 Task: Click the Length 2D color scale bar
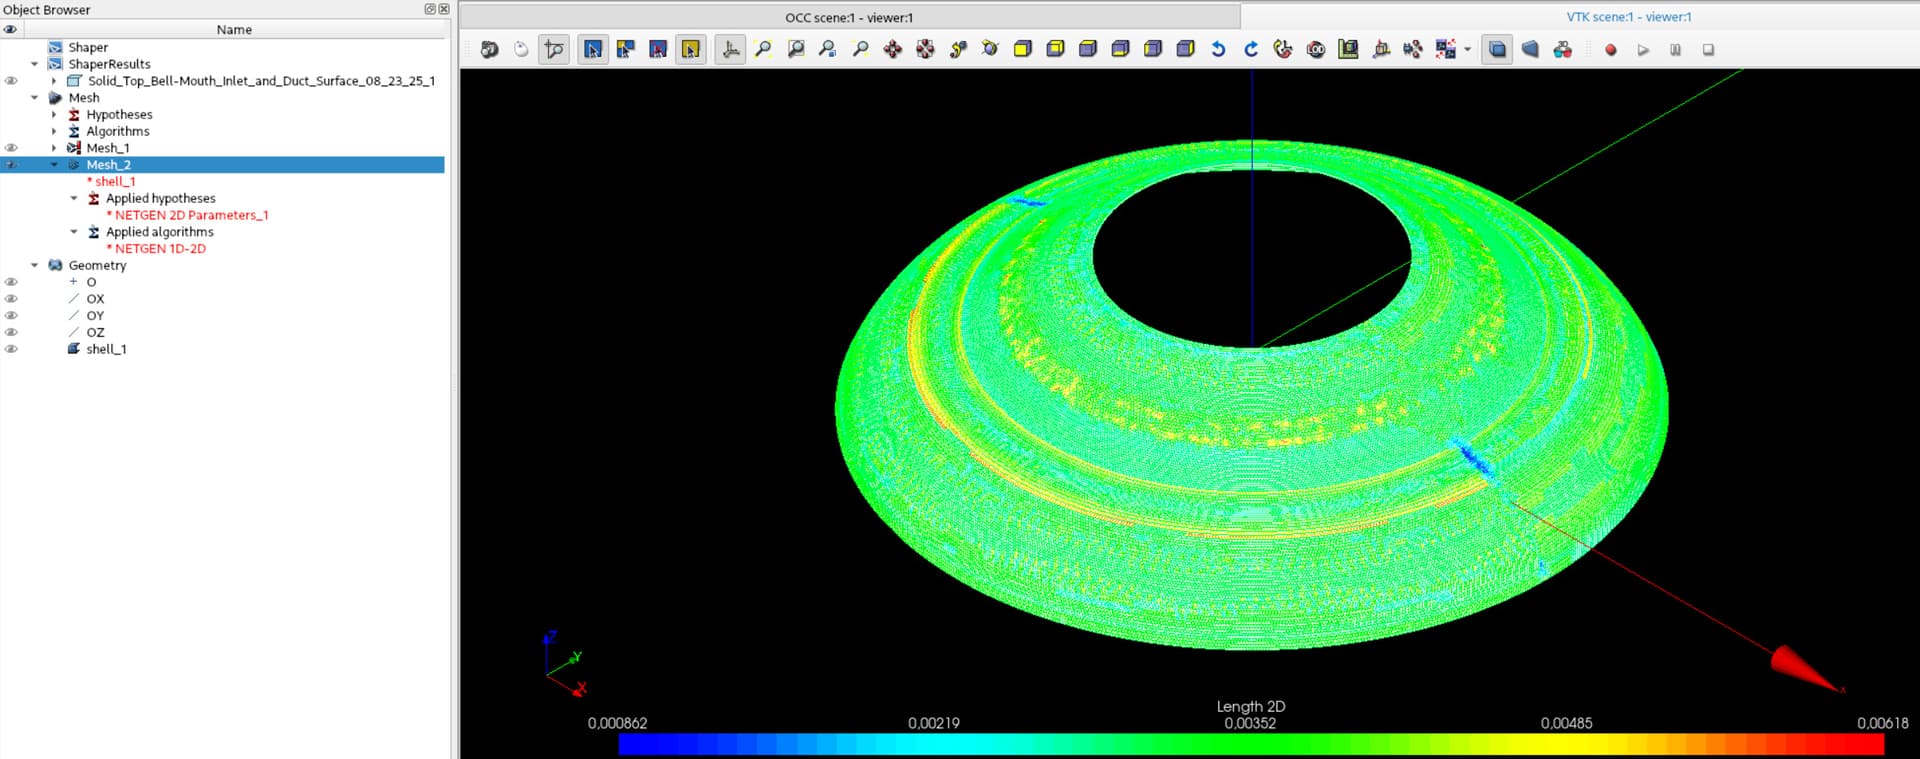tap(1250, 744)
